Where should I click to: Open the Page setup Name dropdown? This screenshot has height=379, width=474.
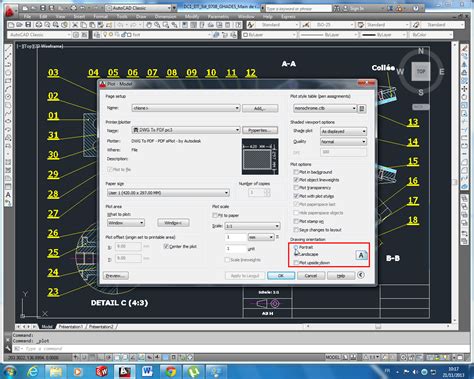coord(186,108)
